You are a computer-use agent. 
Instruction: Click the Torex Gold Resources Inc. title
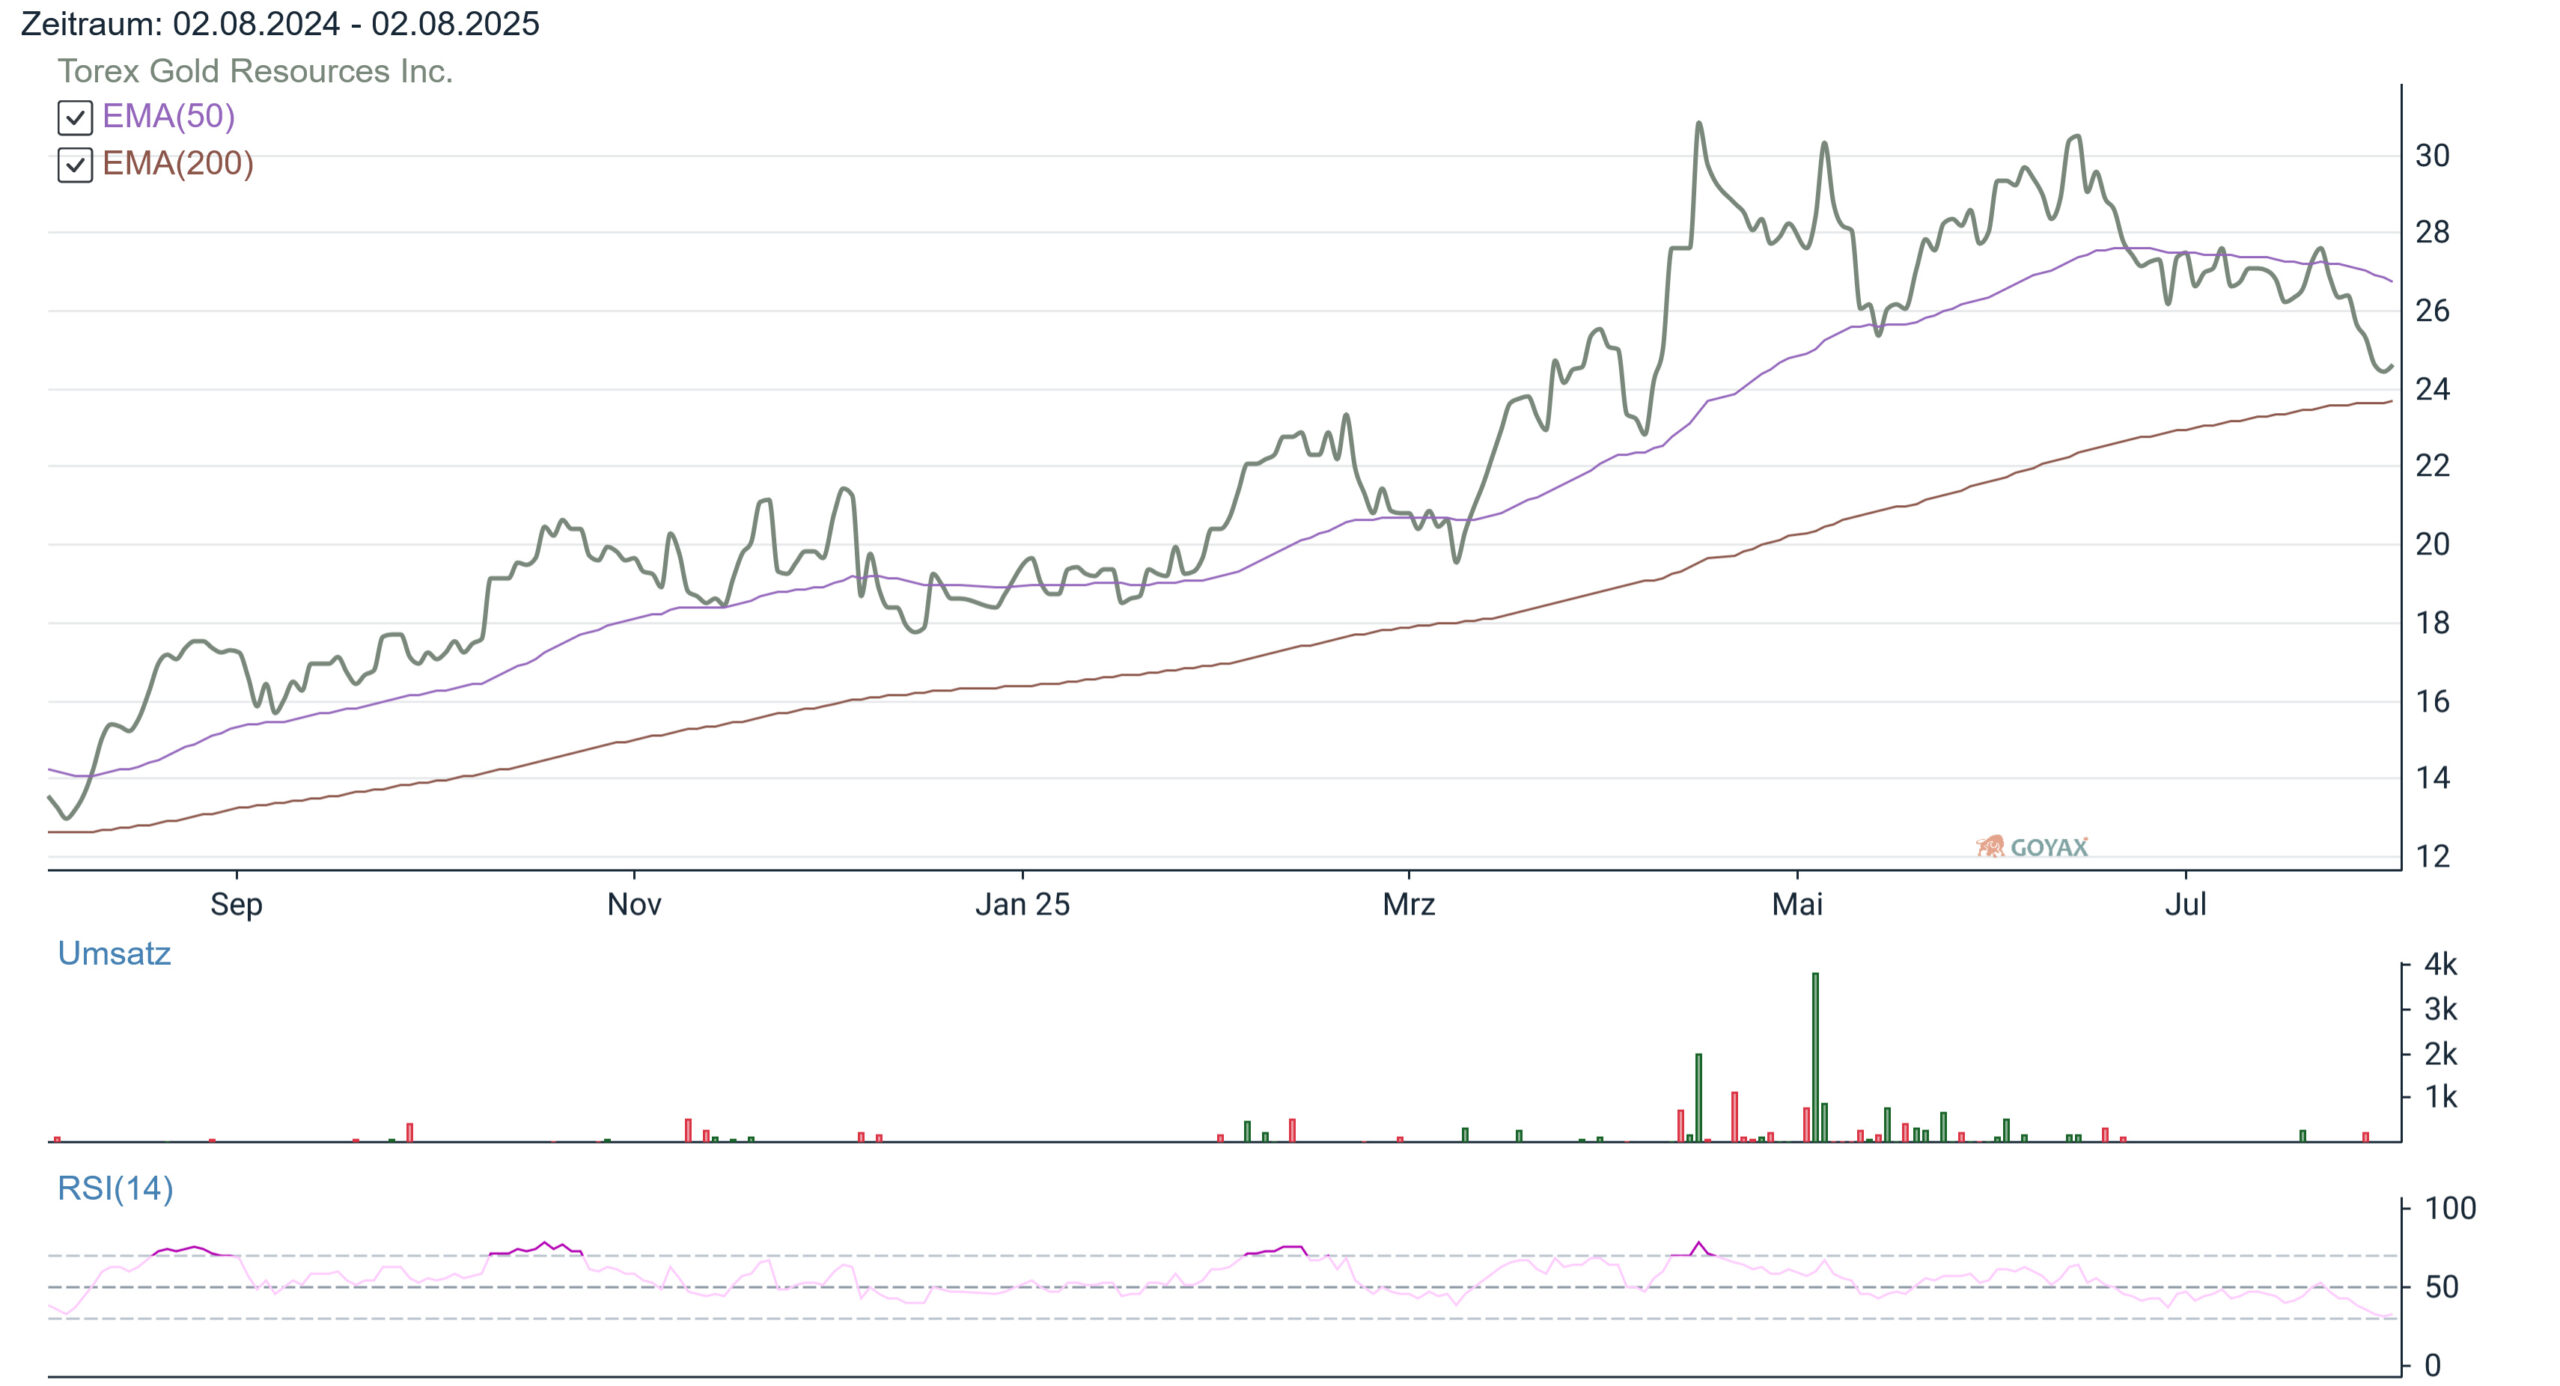click(255, 71)
